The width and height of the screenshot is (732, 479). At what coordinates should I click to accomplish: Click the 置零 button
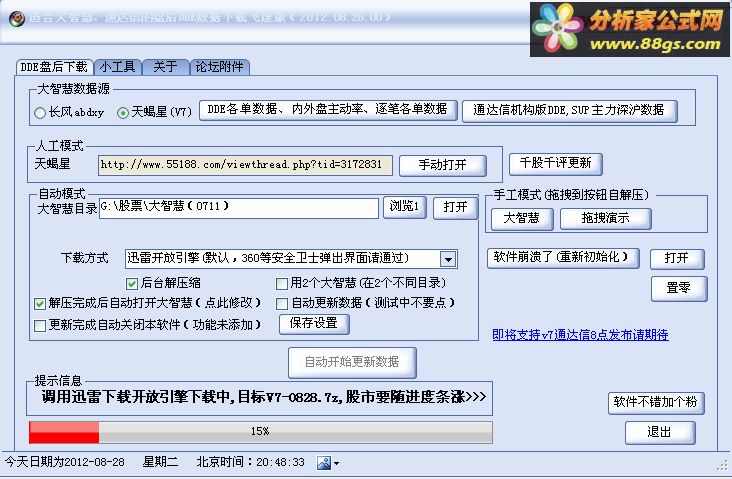pos(678,289)
